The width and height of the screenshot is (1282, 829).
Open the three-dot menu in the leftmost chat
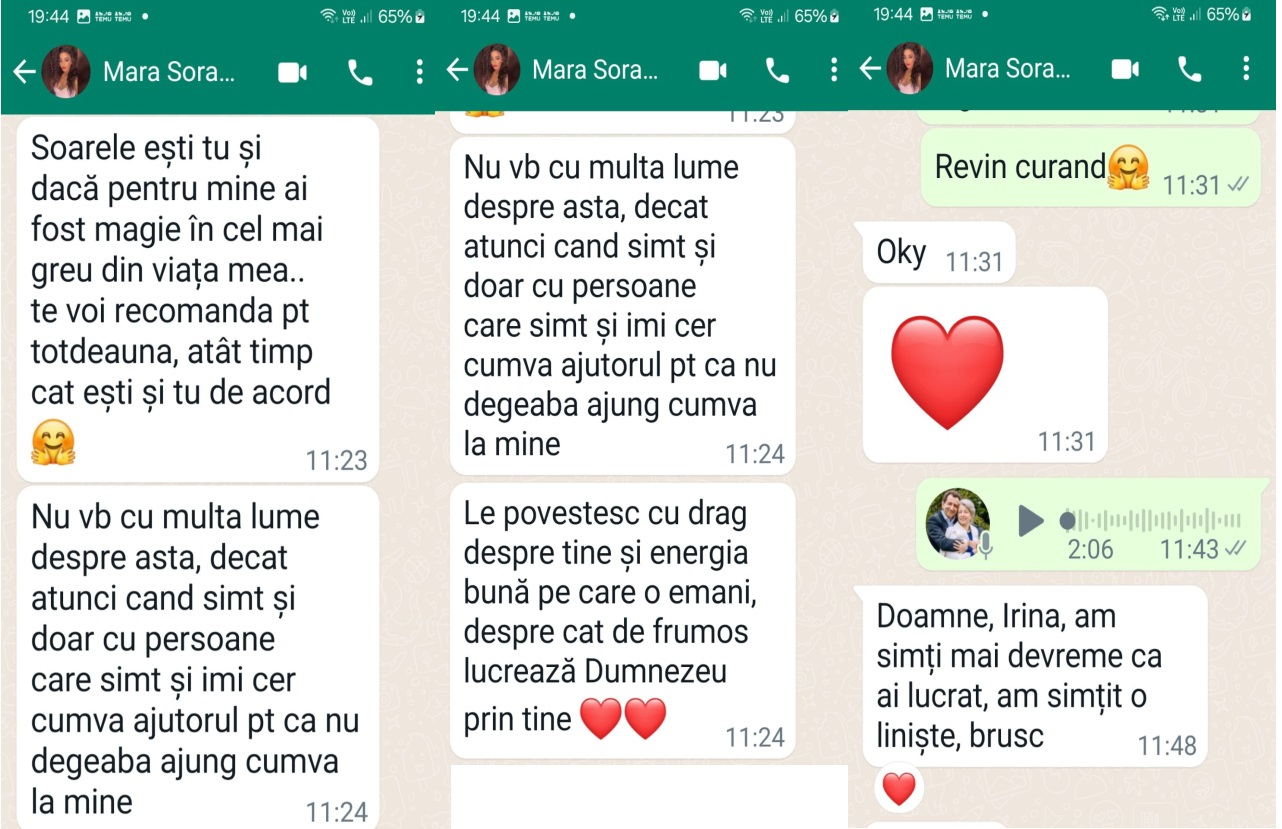418,72
